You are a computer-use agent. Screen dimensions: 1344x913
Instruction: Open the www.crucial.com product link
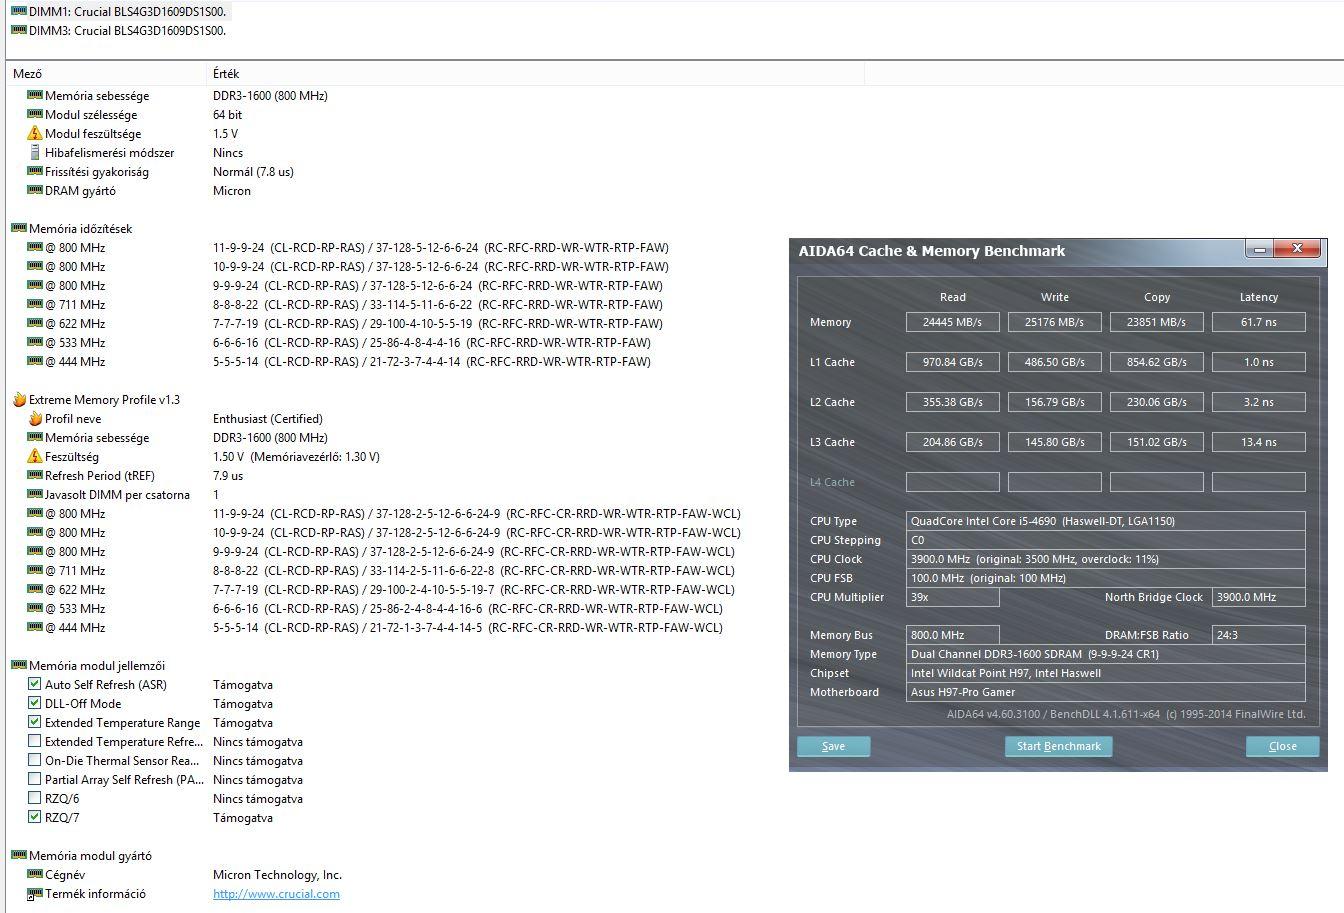(x=276, y=894)
